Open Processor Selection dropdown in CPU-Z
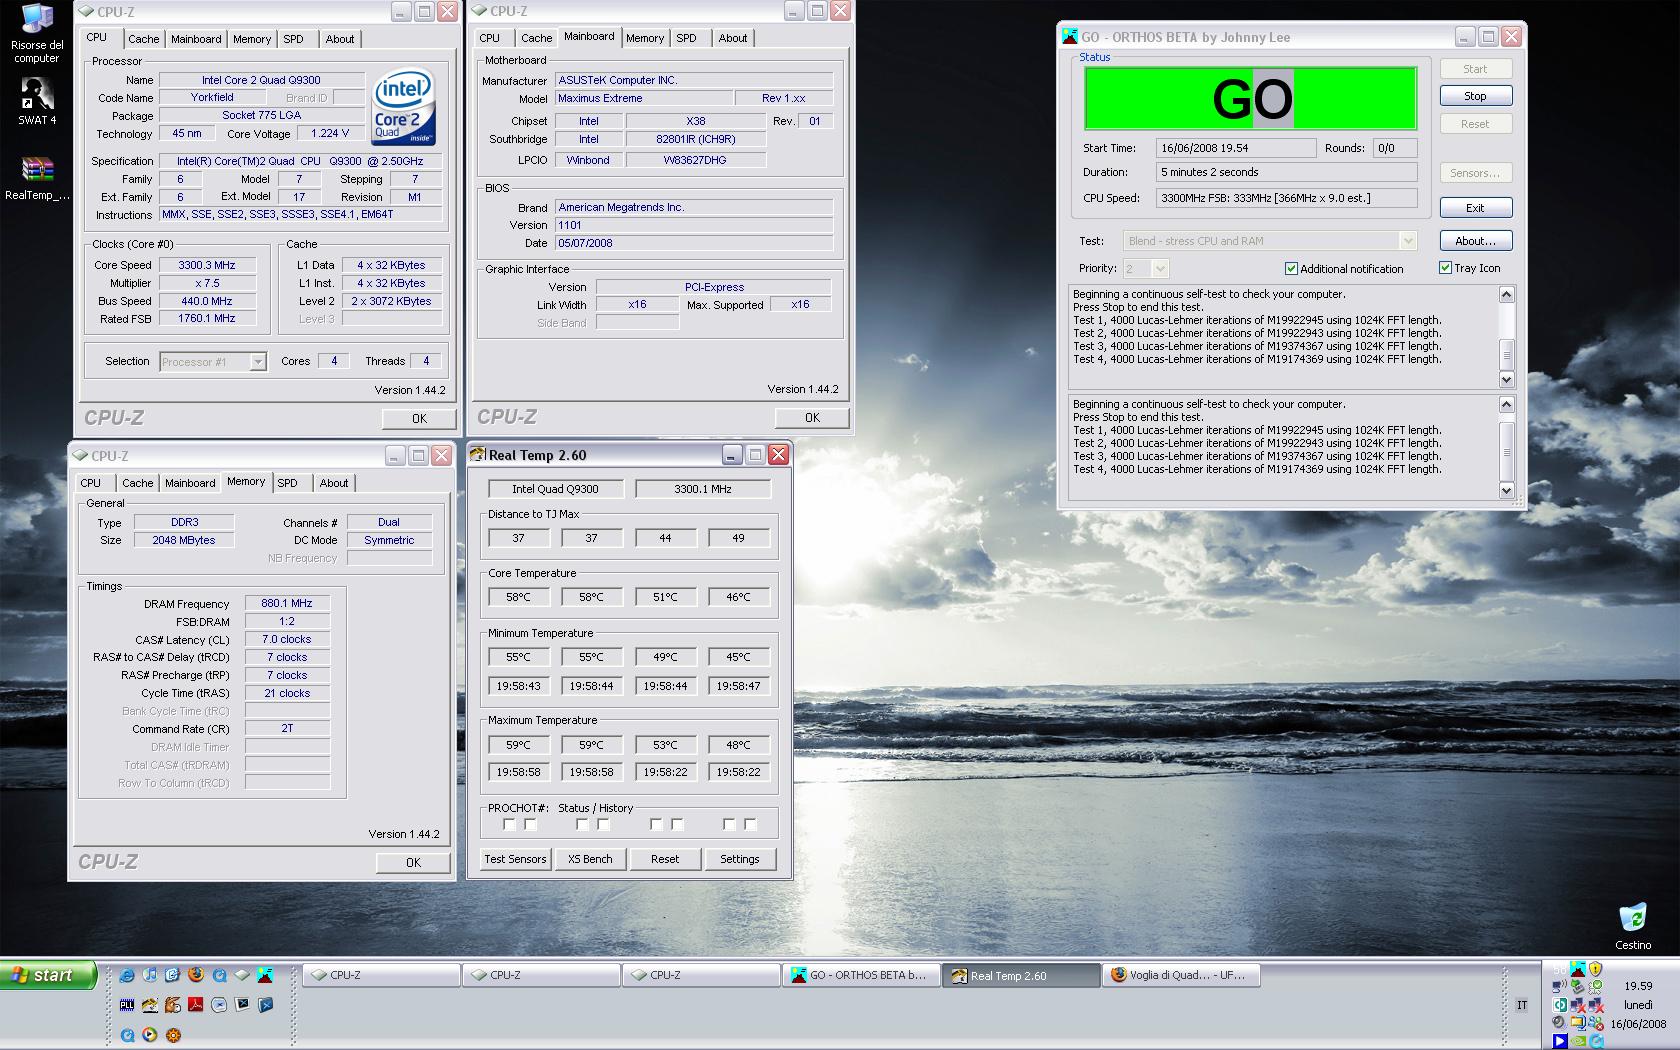Image resolution: width=1680 pixels, height=1050 pixels. coord(258,362)
